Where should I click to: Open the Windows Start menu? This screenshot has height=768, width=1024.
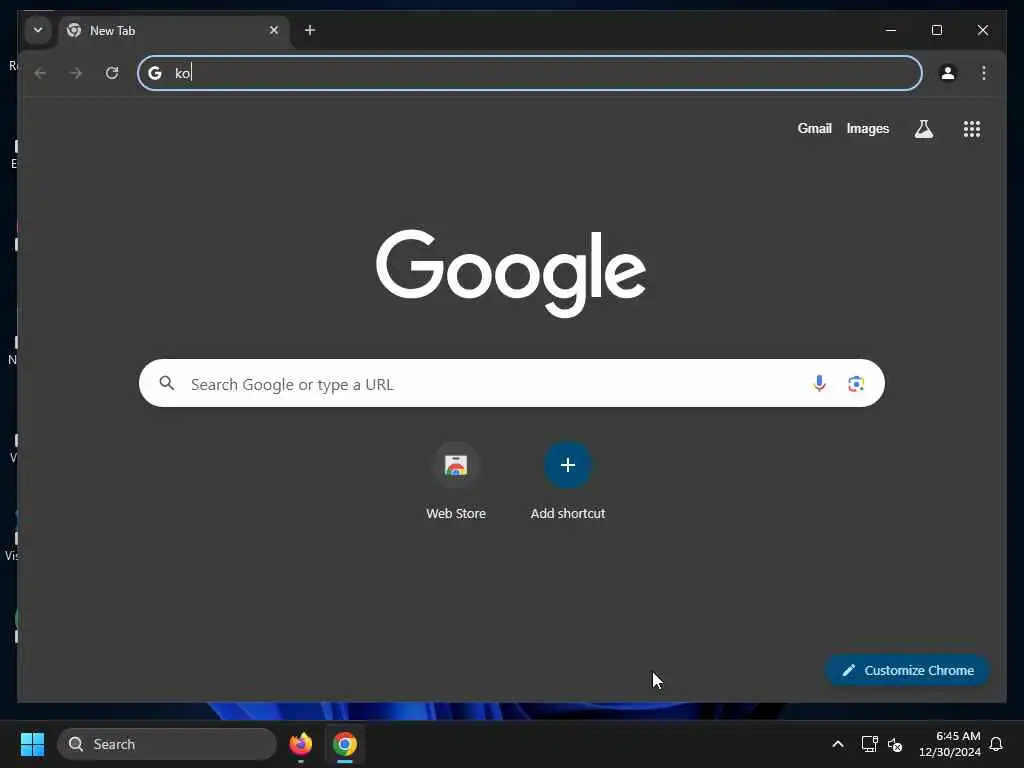pos(32,744)
